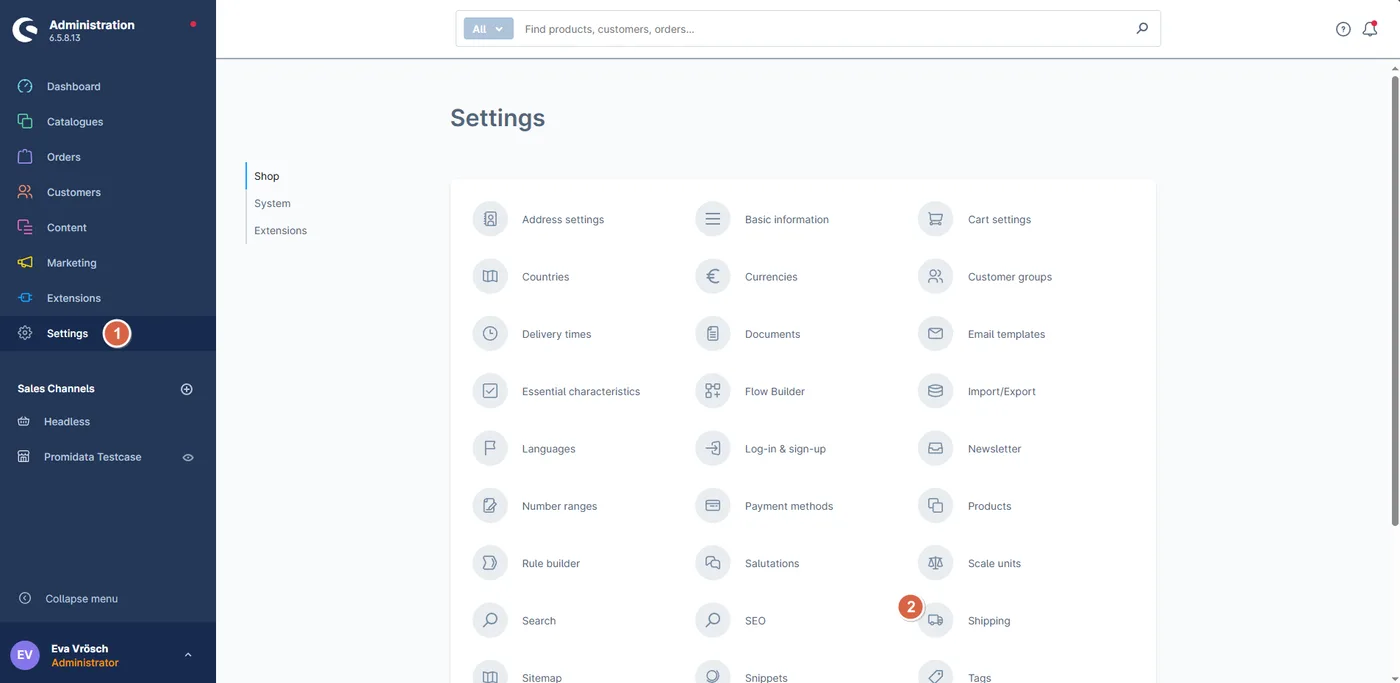Open the Promidata Testcase sales channel
Image resolution: width=1400 pixels, height=683 pixels.
pyautogui.click(x=93, y=457)
